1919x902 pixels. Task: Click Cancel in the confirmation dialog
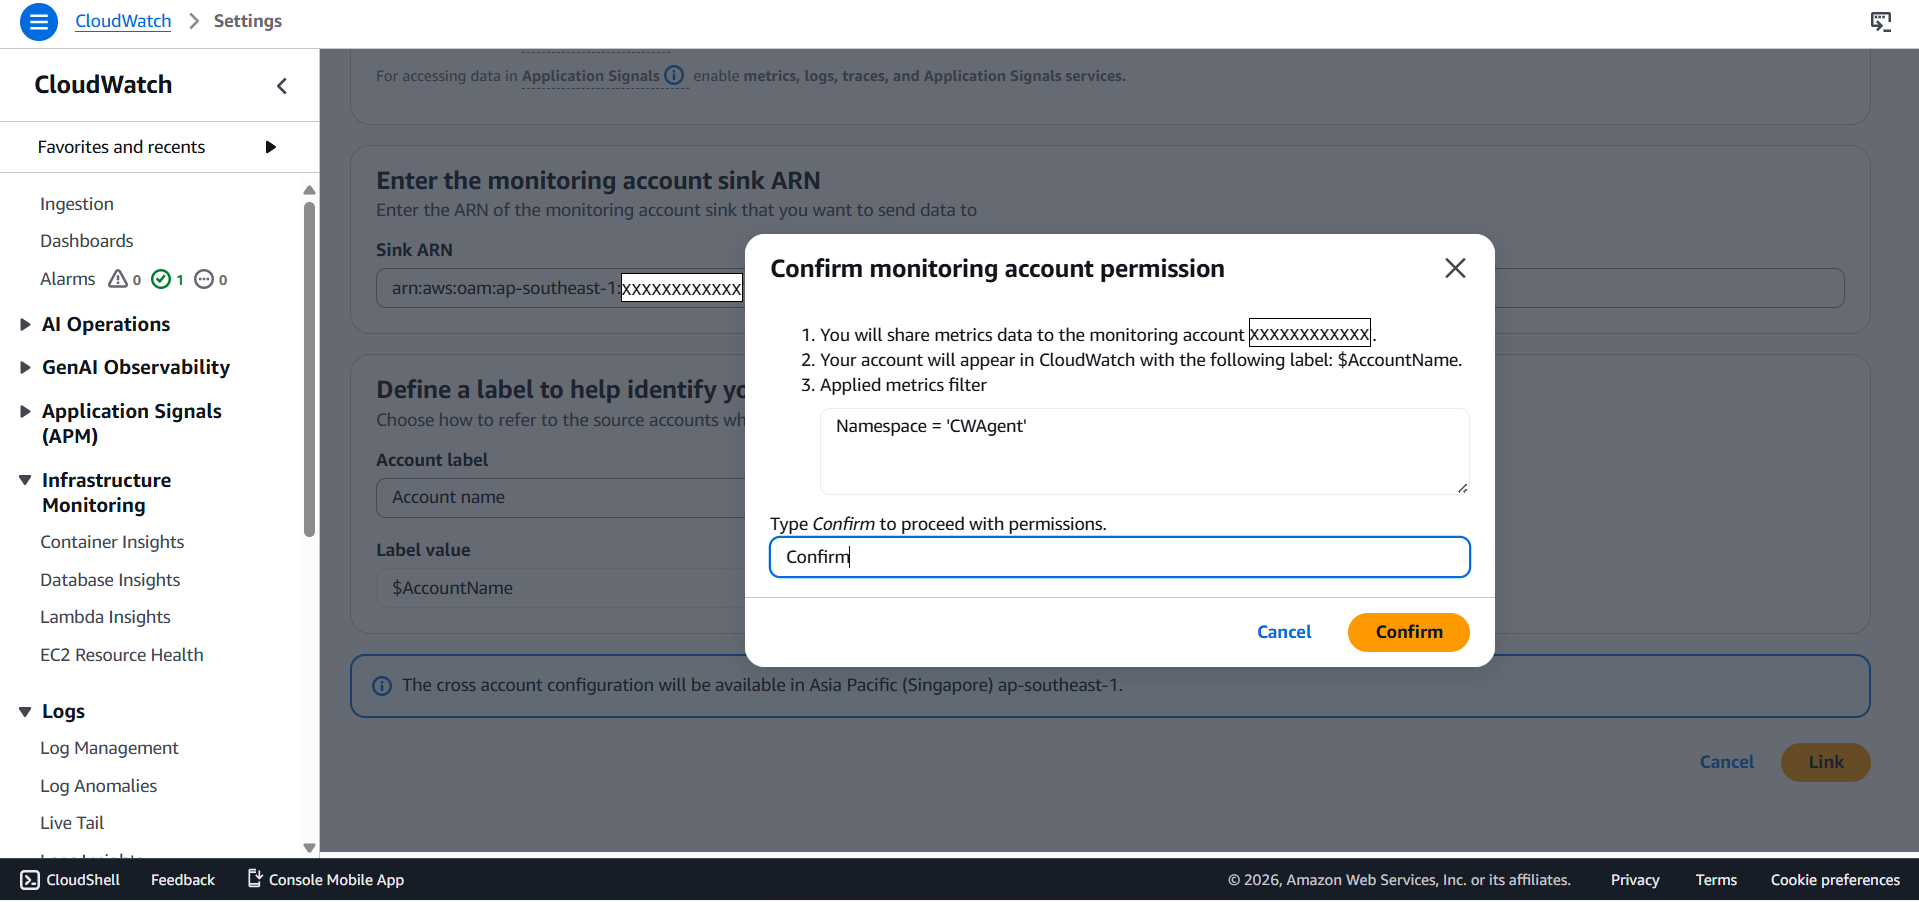(x=1284, y=632)
